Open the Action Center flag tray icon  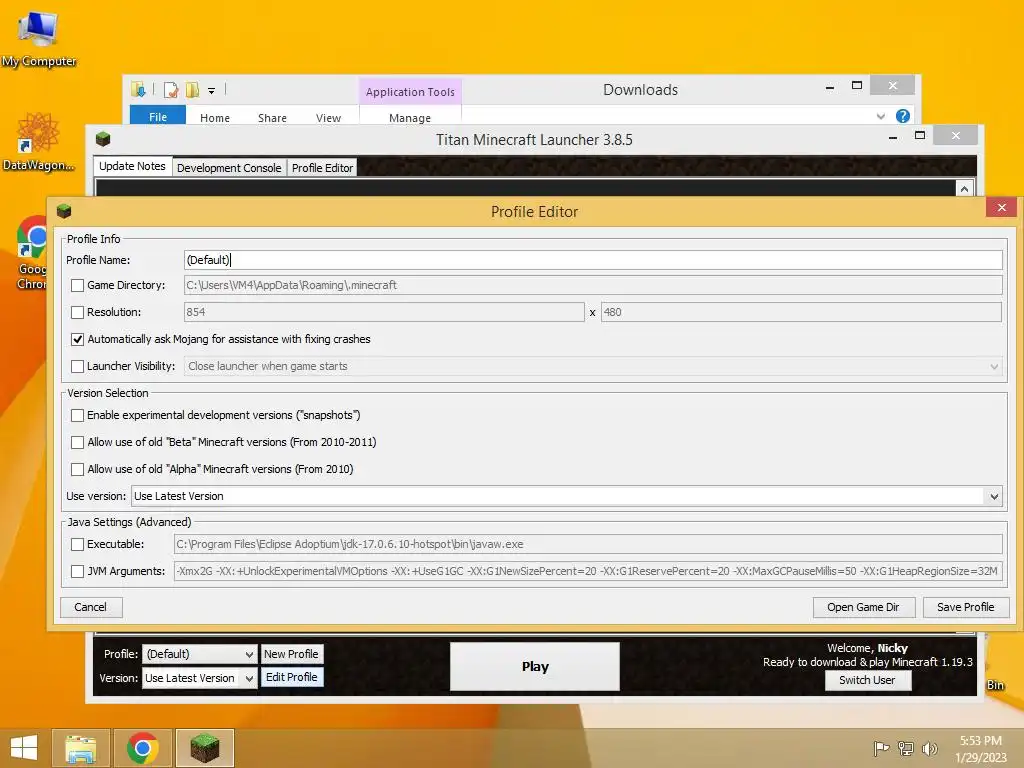point(881,748)
